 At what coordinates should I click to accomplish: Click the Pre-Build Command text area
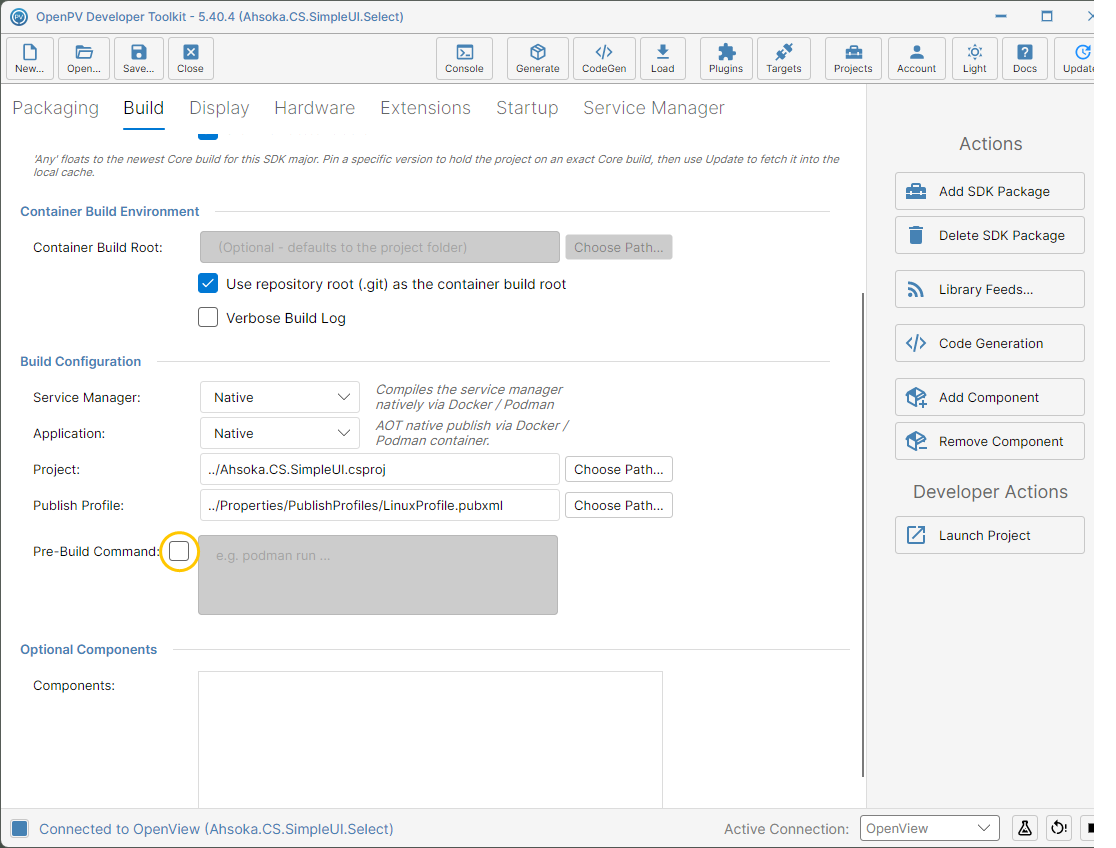click(x=378, y=575)
